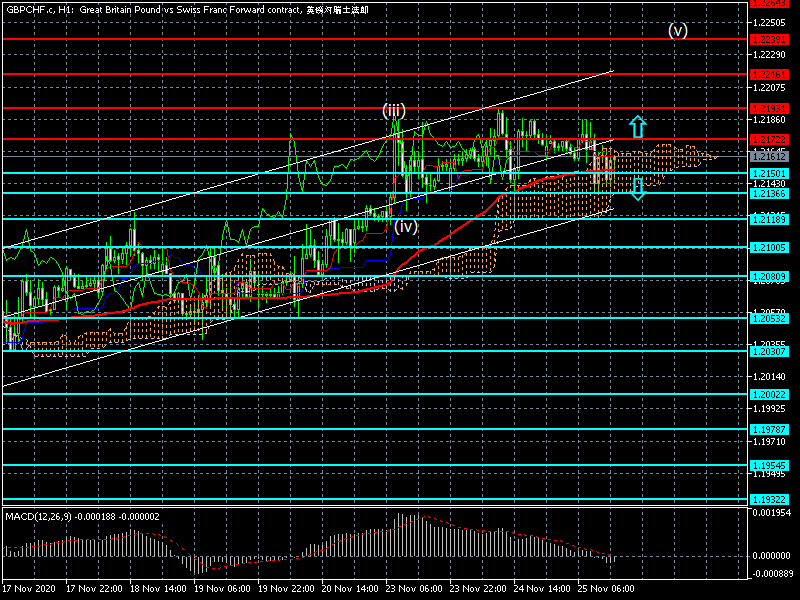Click the red 1.22161 price level label
This screenshot has width=800, height=600.
769,74
